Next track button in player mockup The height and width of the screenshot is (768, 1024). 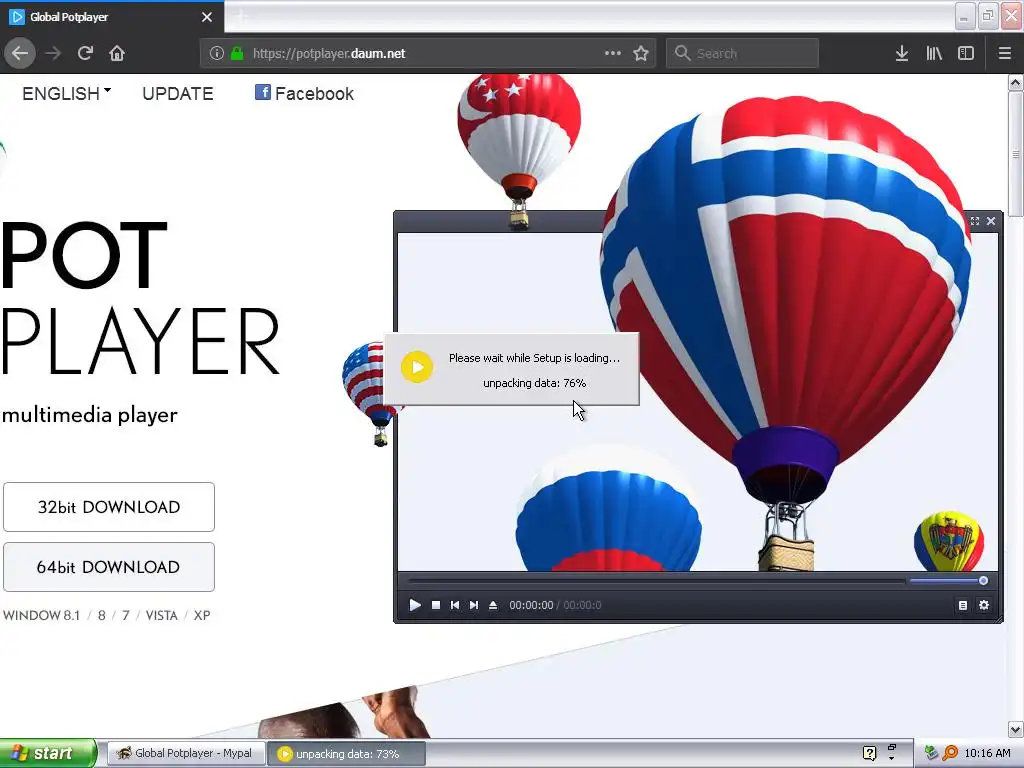(x=473, y=605)
